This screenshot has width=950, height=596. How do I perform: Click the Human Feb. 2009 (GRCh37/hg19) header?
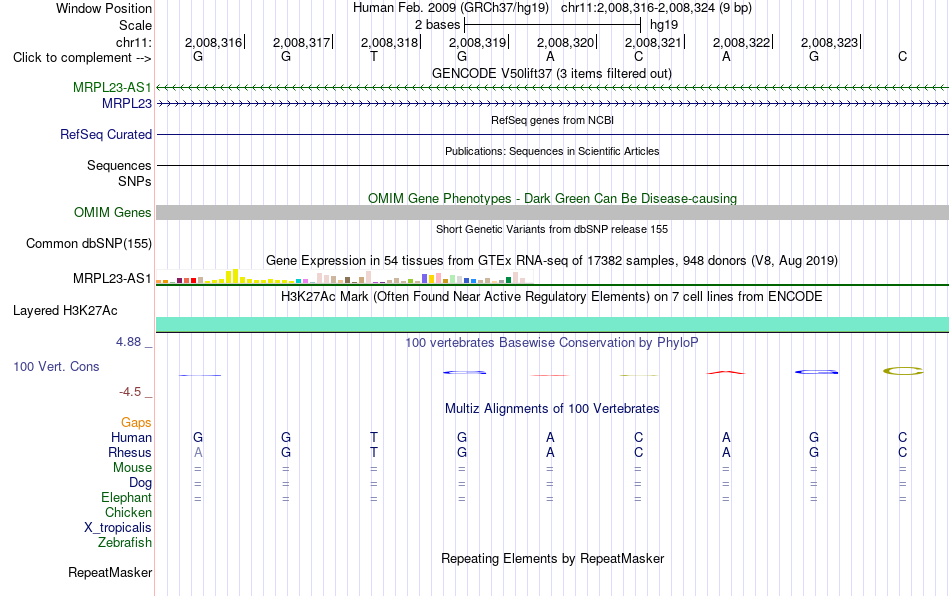click(x=451, y=8)
